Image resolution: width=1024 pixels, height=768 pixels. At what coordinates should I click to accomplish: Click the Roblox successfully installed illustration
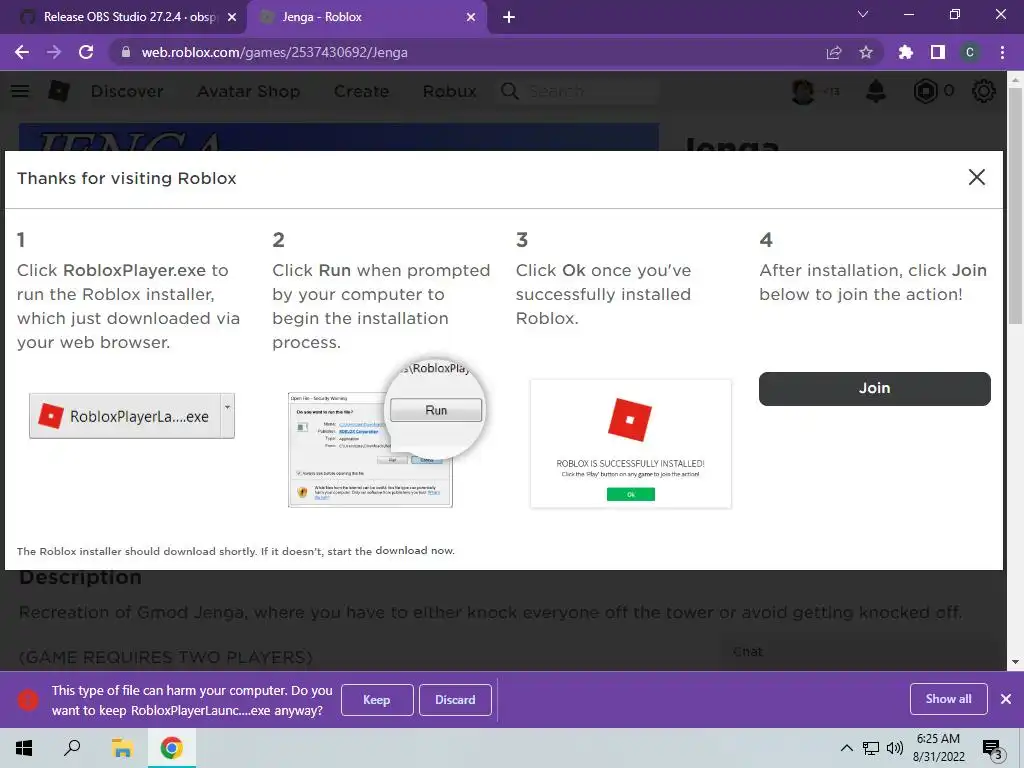631,444
